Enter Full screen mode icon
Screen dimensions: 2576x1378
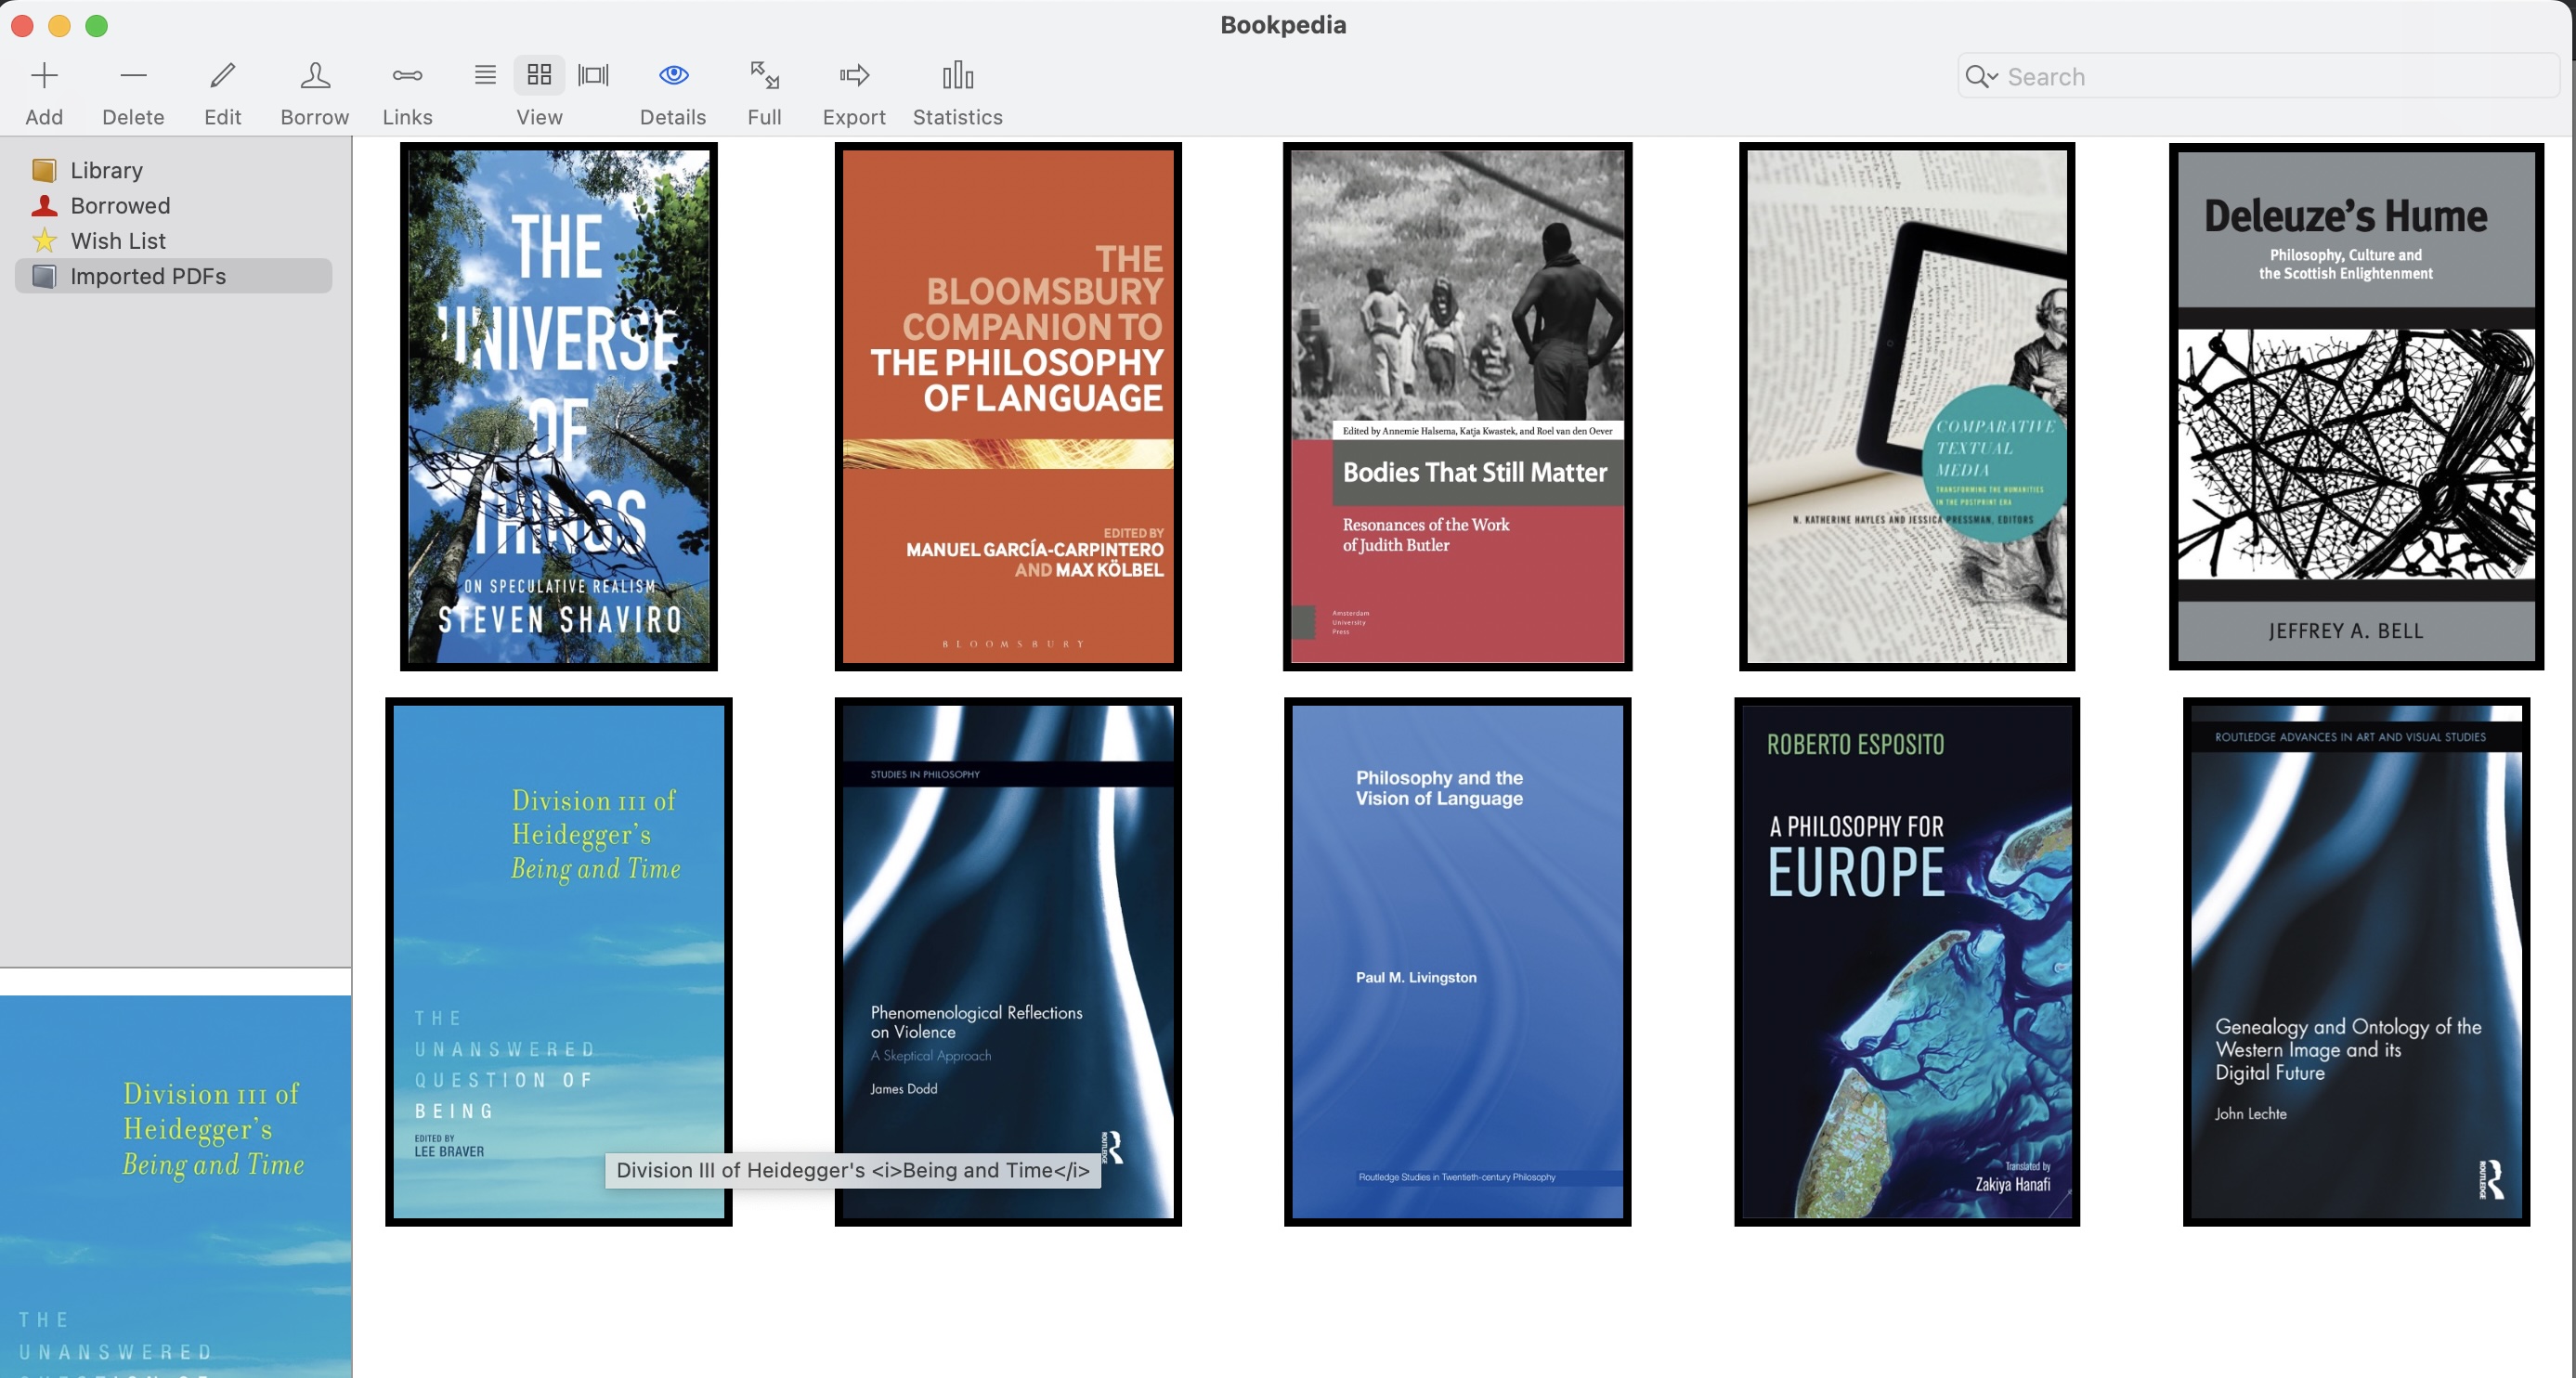pos(764,75)
